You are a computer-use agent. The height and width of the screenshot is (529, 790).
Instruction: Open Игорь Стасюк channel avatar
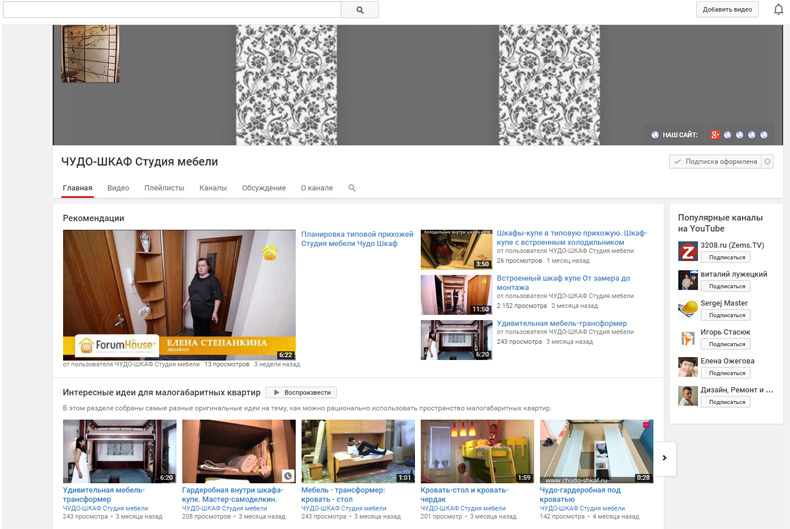[688, 338]
